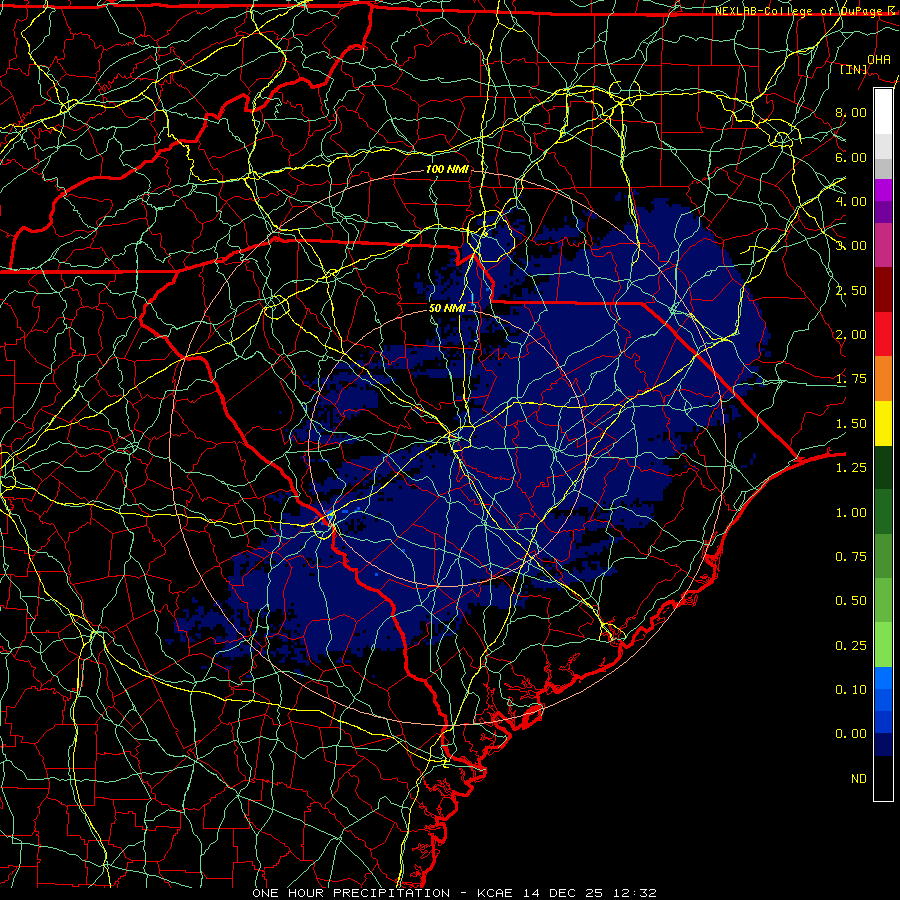Click the darkest green 1.25 legend block
Image resolution: width=900 pixels, height=900 pixels.
[883, 467]
